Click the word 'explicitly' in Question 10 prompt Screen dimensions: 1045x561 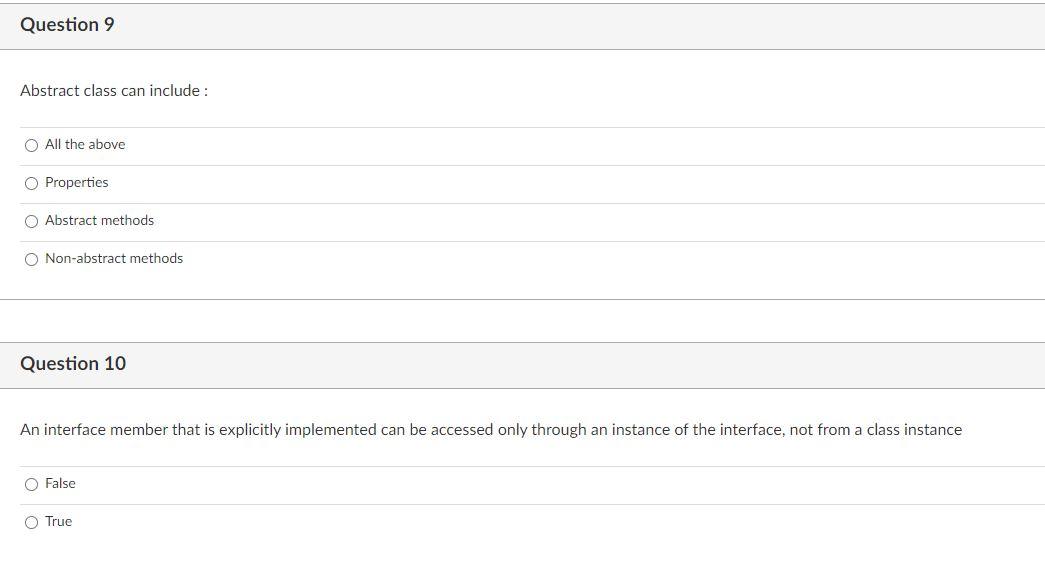(250, 430)
